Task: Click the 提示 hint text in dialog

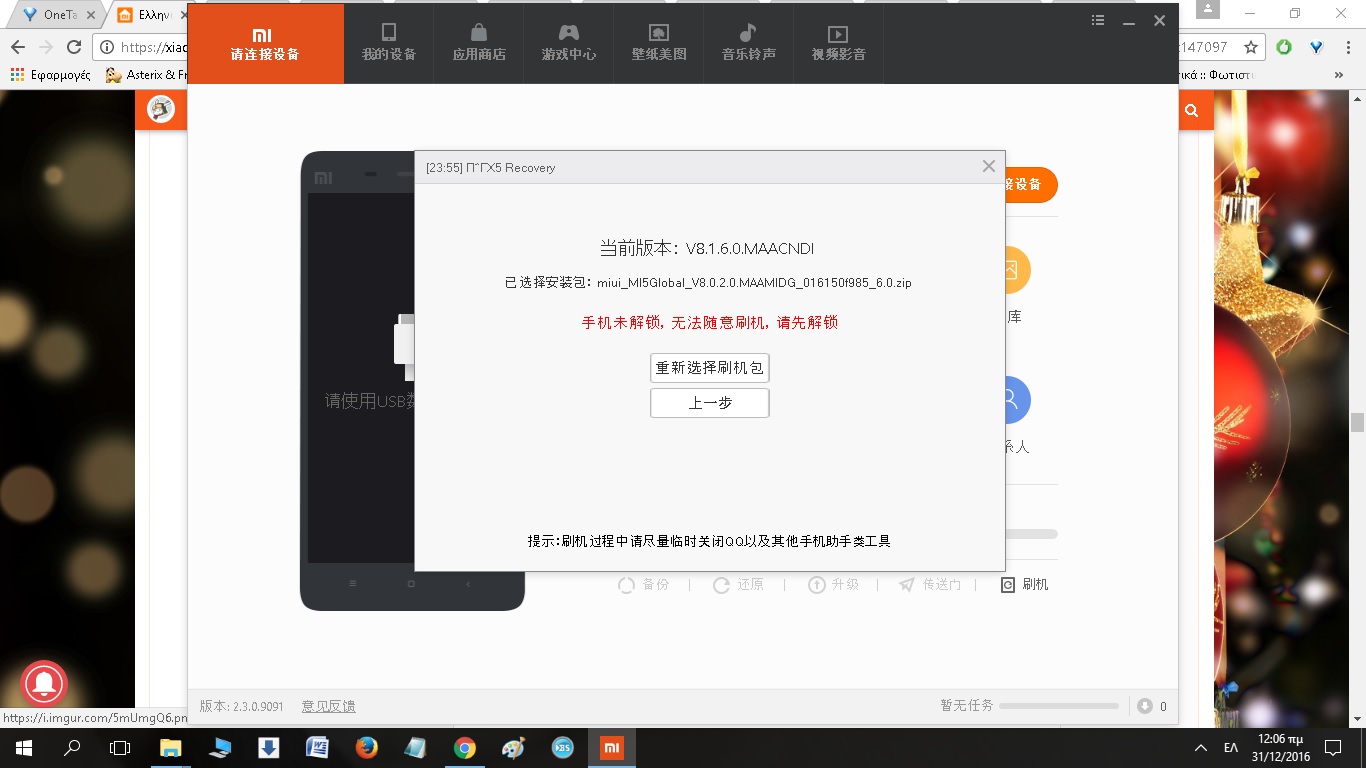Action: coord(709,541)
